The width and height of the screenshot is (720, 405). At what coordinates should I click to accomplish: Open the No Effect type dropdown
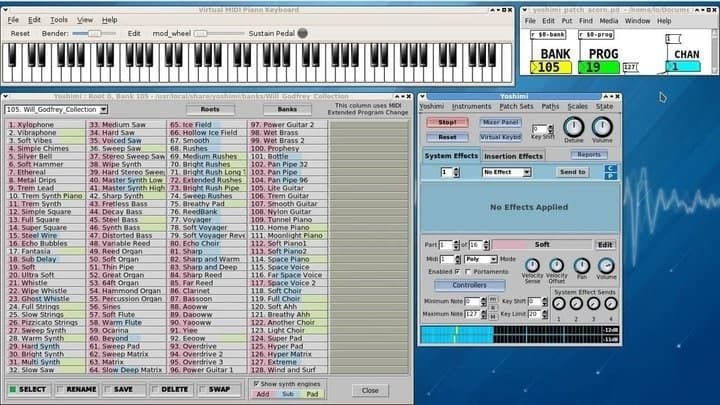(x=506, y=172)
